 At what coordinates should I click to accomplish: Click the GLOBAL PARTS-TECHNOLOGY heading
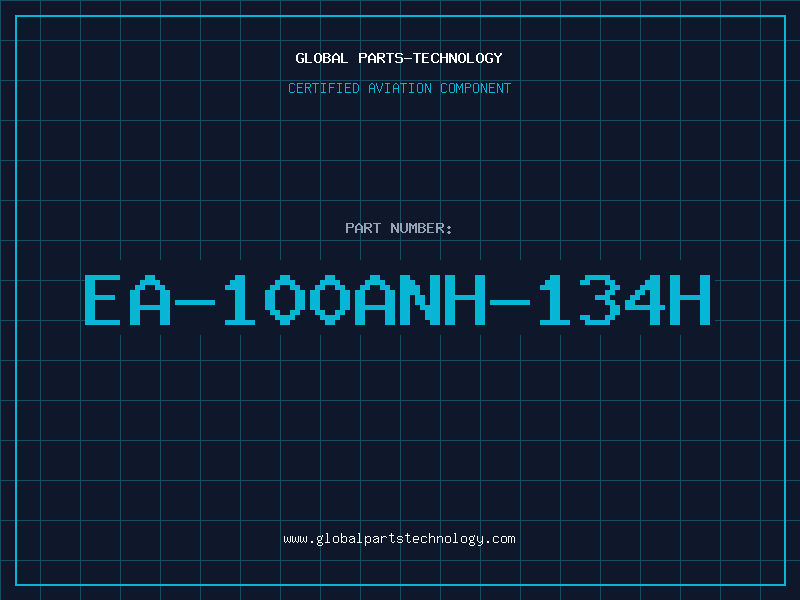coord(399,58)
